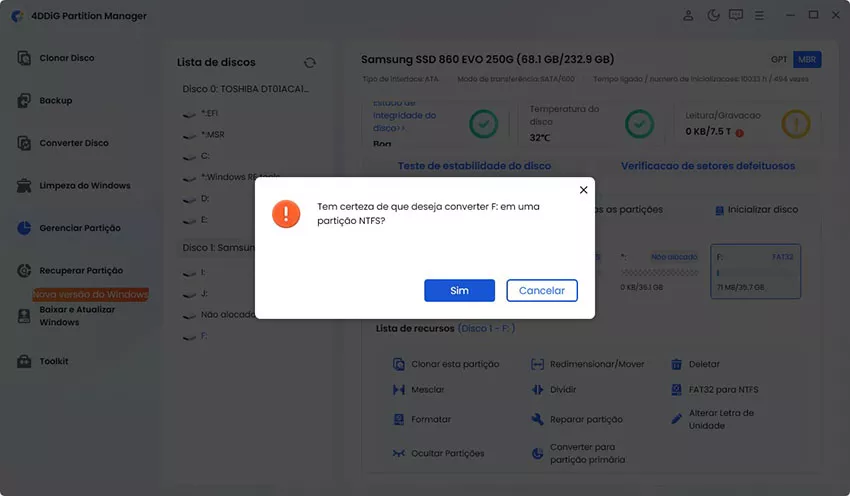Click the orange warning icon in dialog
Screen dimensions: 850x496
pos(286,214)
